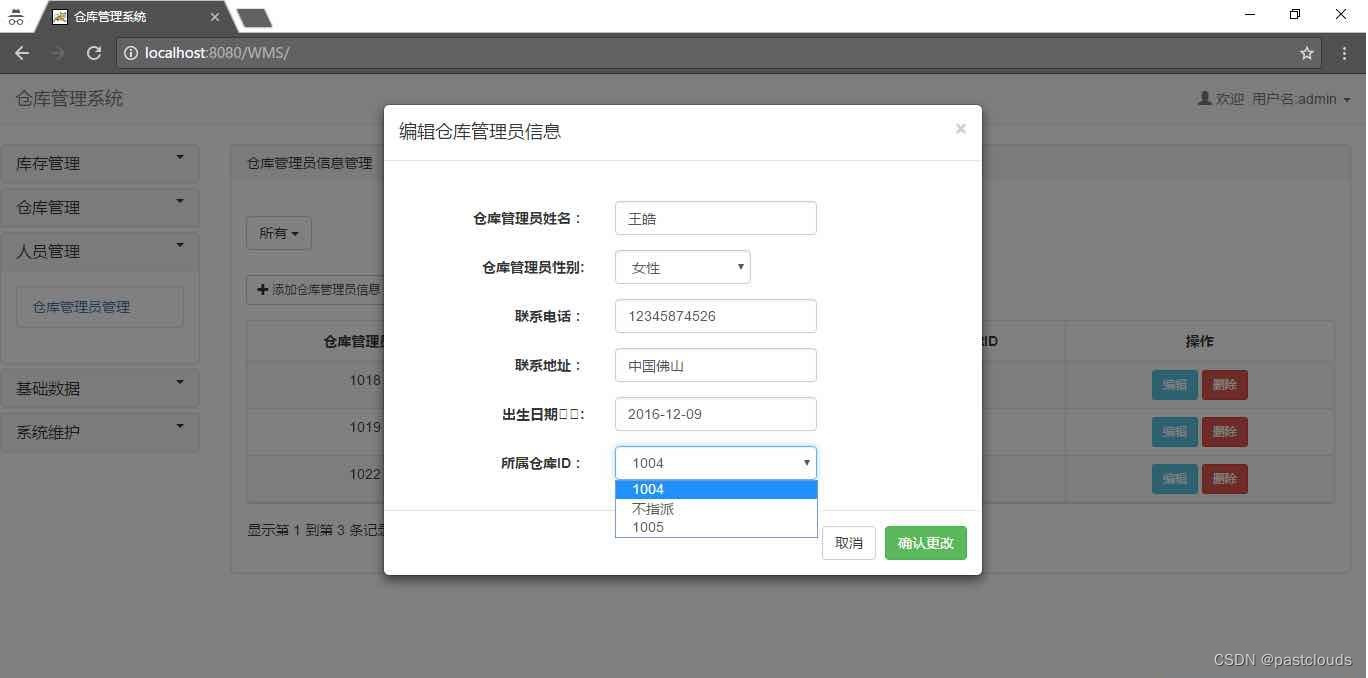Click the address bar URL

pos(217,53)
